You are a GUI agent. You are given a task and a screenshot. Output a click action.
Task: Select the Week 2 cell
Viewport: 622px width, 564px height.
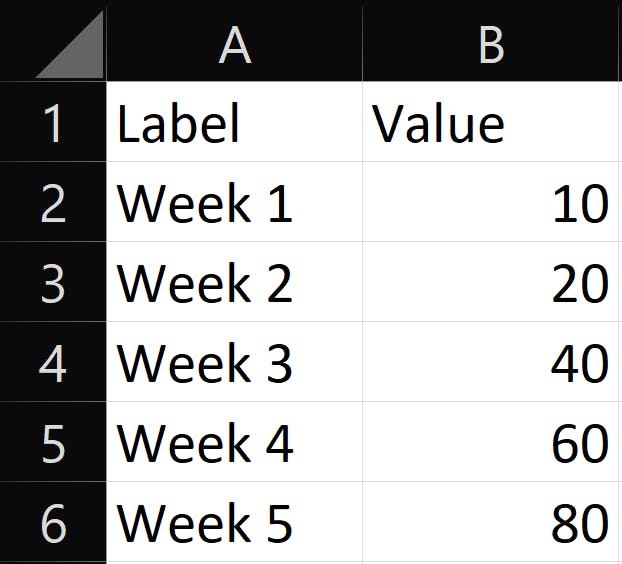[x=234, y=283]
